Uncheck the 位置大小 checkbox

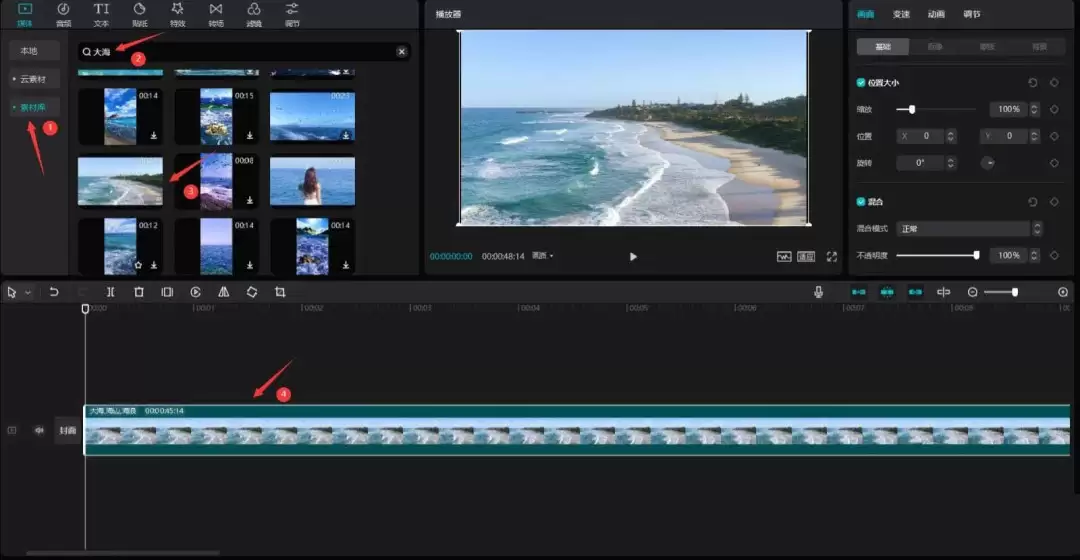[x=861, y=83]
